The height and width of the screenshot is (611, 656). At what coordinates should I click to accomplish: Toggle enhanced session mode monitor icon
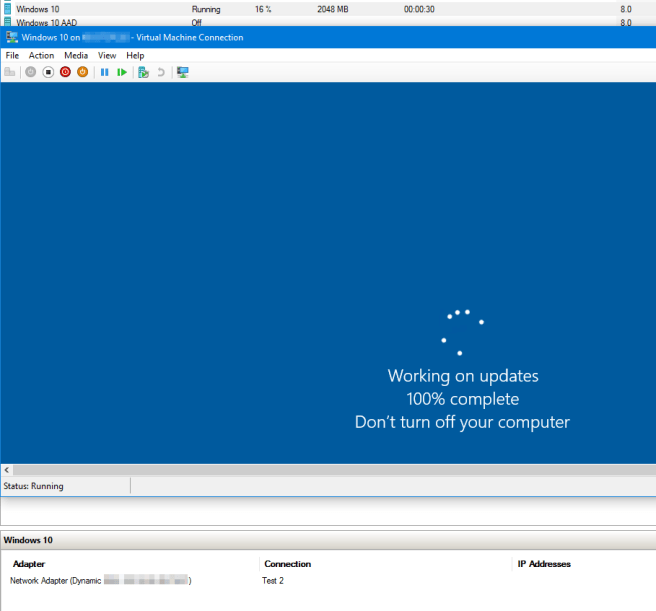click(183, 72)
